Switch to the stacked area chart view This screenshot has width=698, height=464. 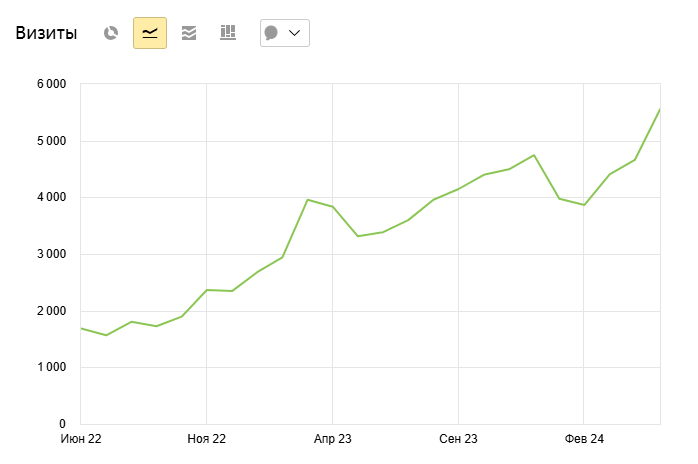189,33
